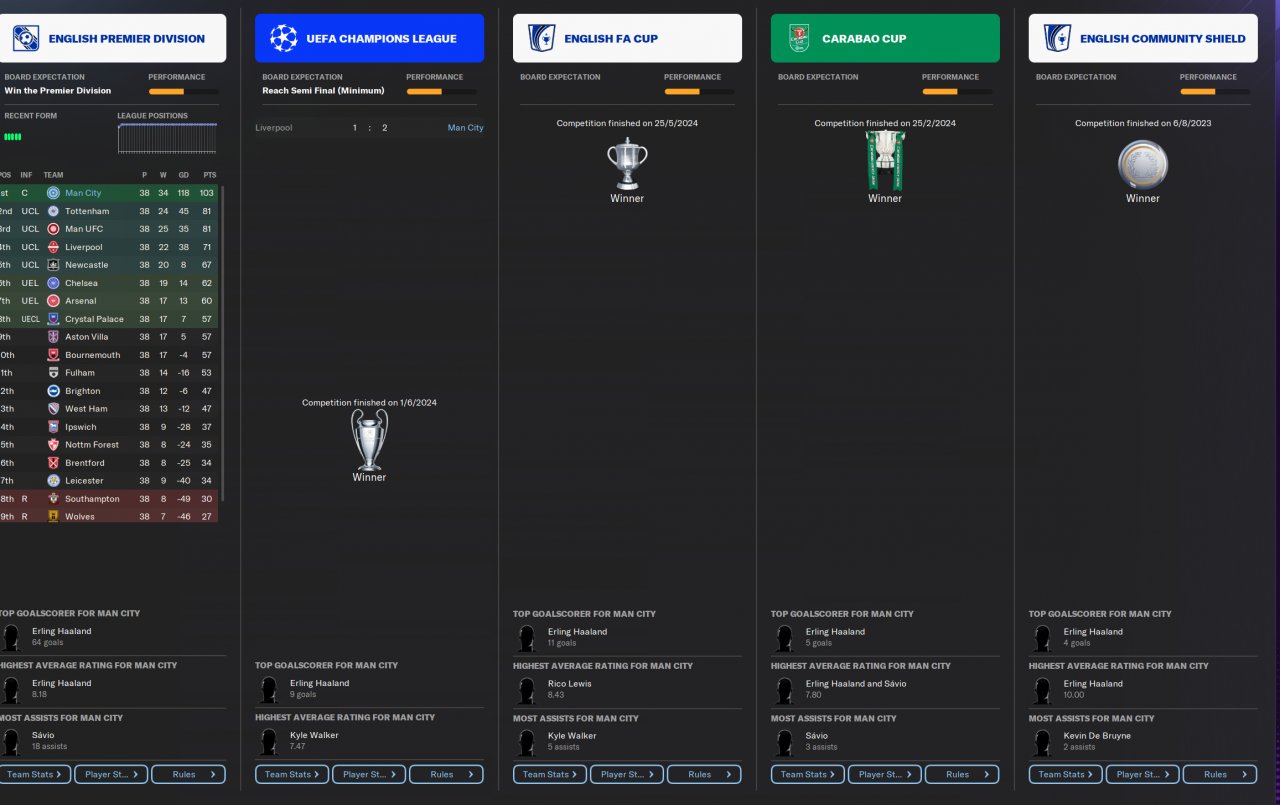Open the English Premier Division header

point(113,39)
